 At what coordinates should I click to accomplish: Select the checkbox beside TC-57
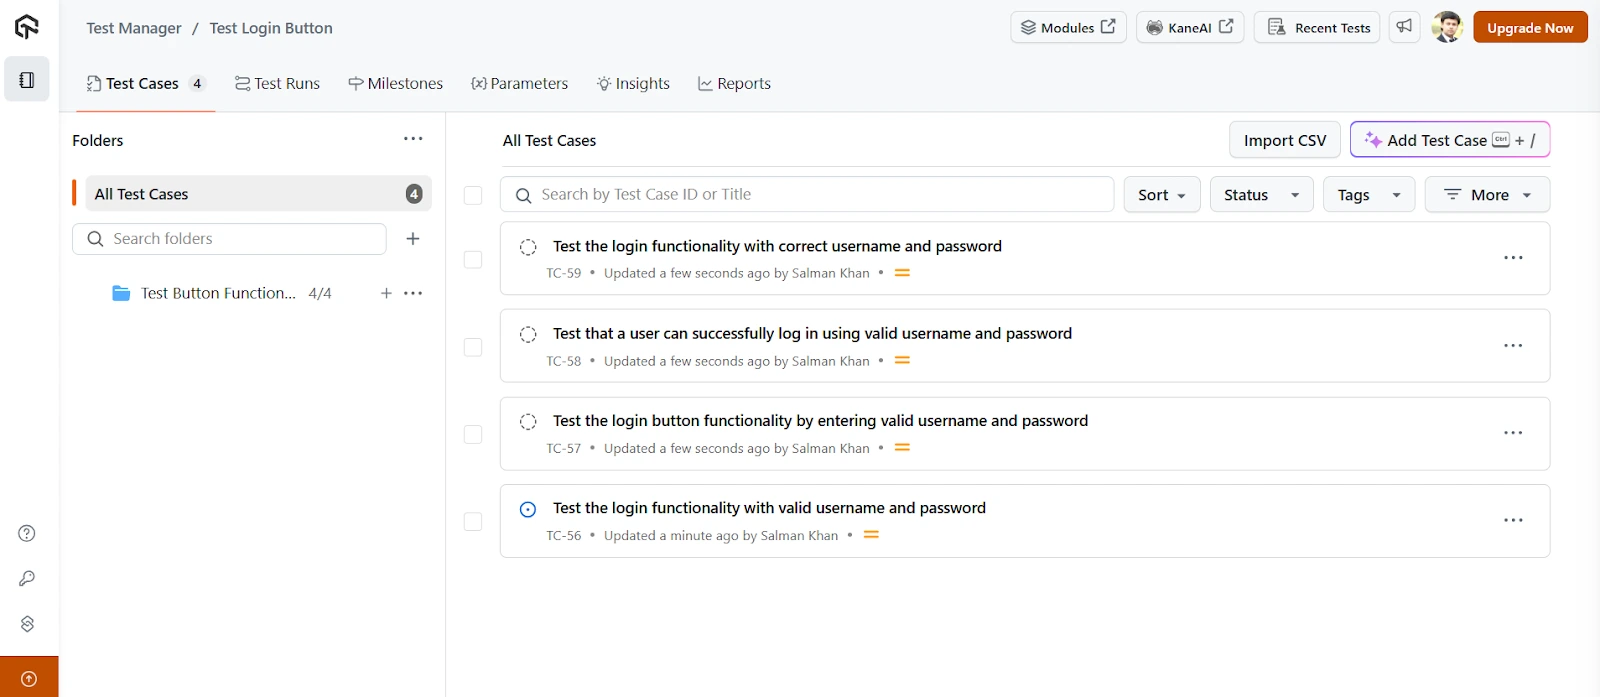pos(471,434)
